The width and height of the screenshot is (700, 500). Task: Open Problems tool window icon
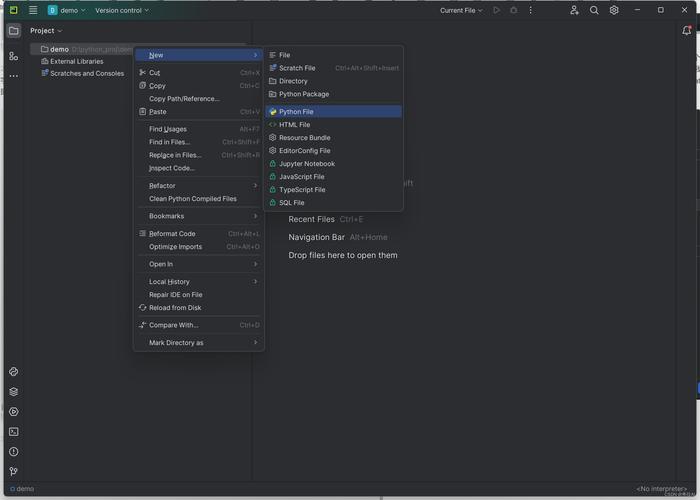14,452
